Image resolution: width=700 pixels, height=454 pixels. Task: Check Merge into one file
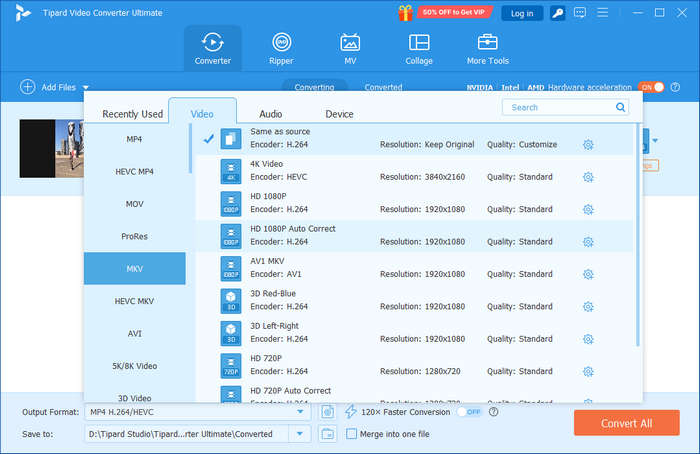351,433
